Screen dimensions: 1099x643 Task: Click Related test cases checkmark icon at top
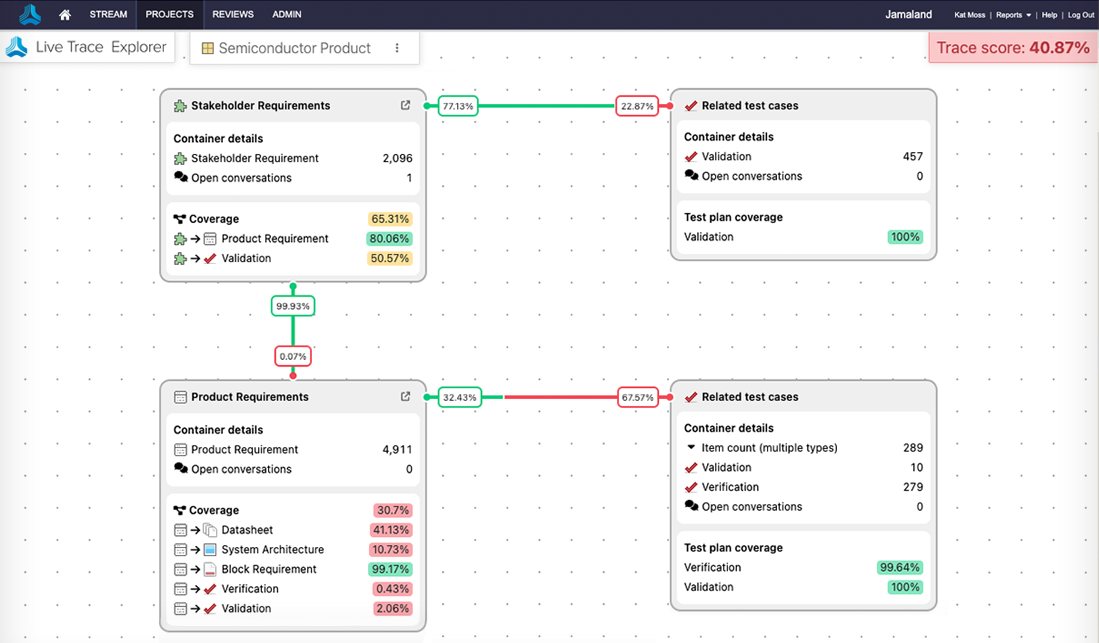click(691, 106)
